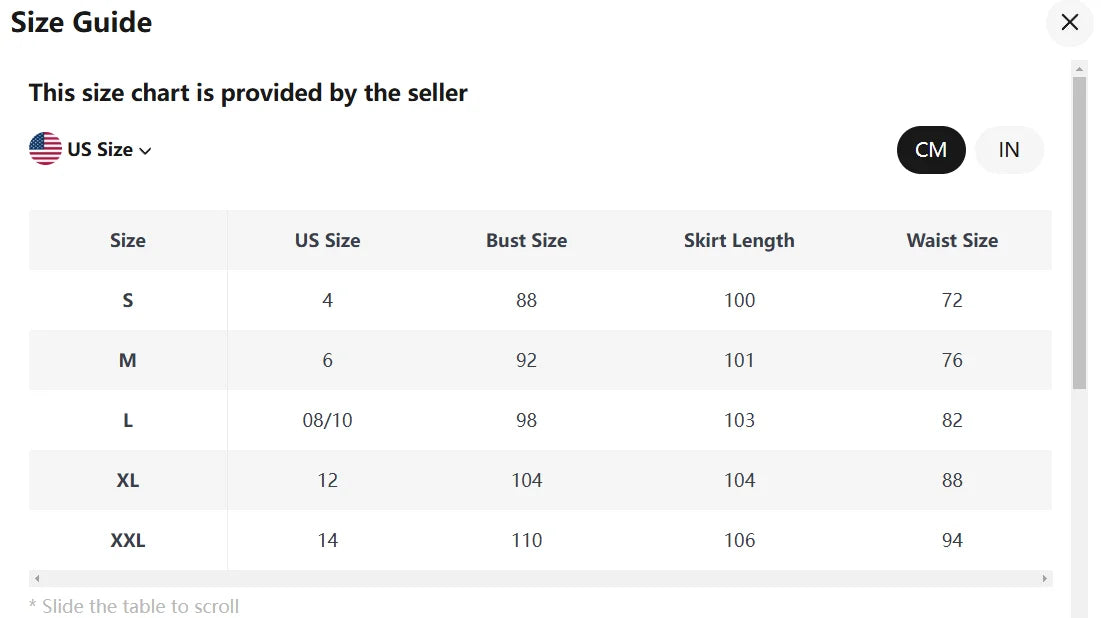Click the X icon to dismiss the Size Guide

[1069, 22]
